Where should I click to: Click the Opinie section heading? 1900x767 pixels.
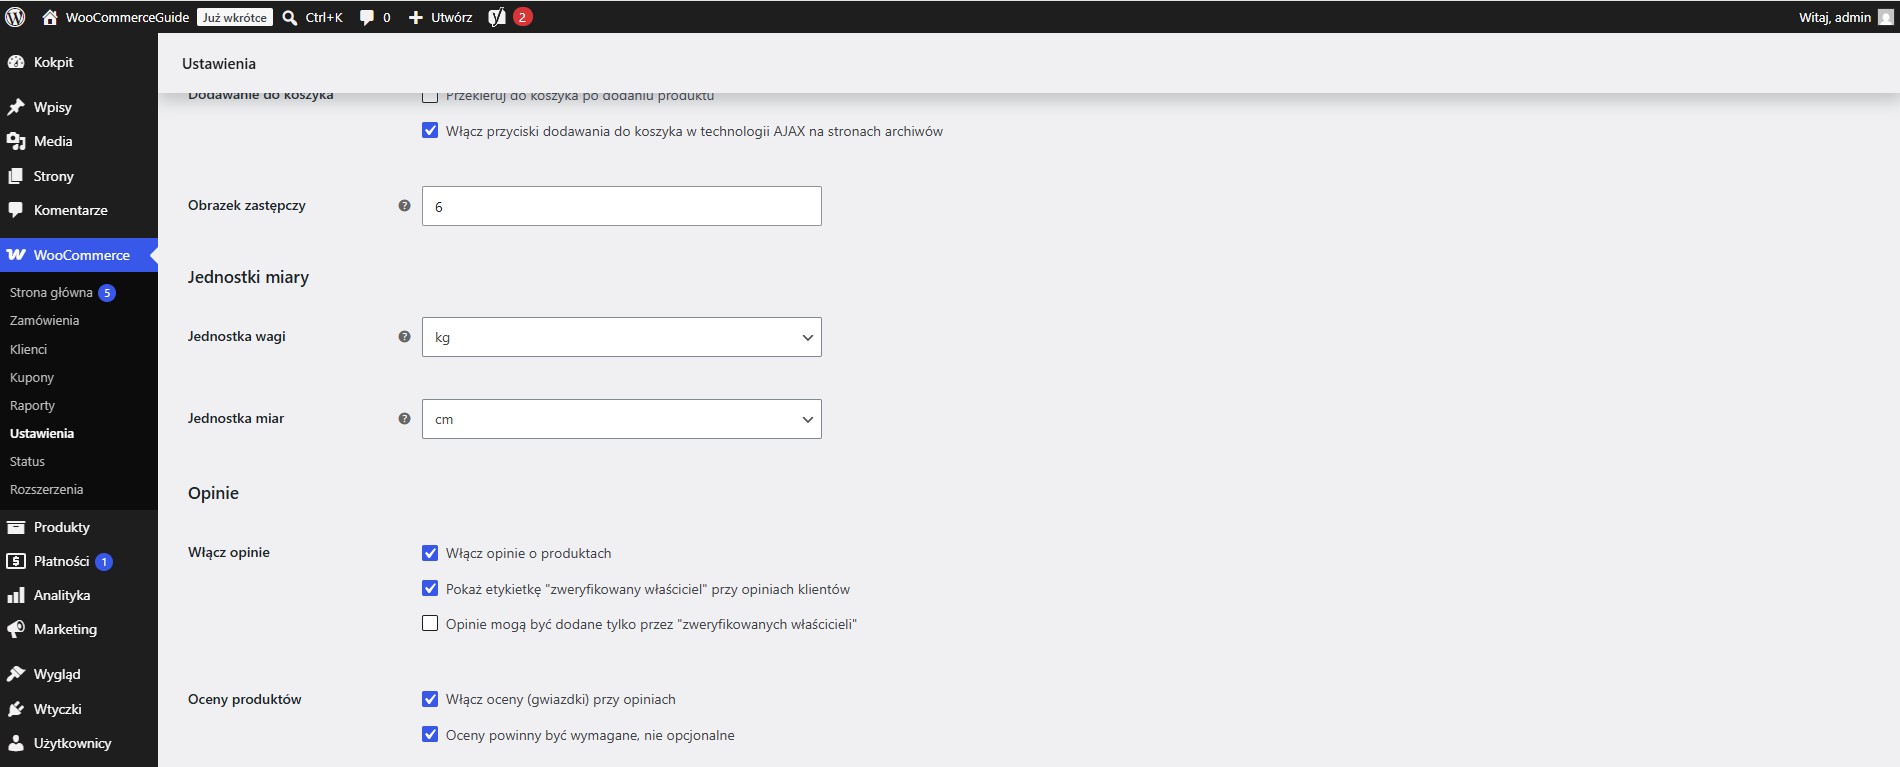[213, 493]
